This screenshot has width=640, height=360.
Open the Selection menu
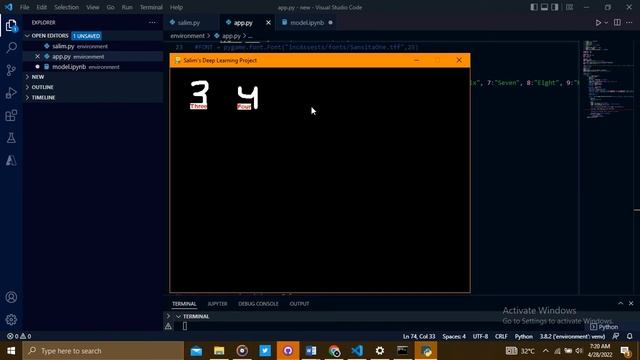point(67,7)
